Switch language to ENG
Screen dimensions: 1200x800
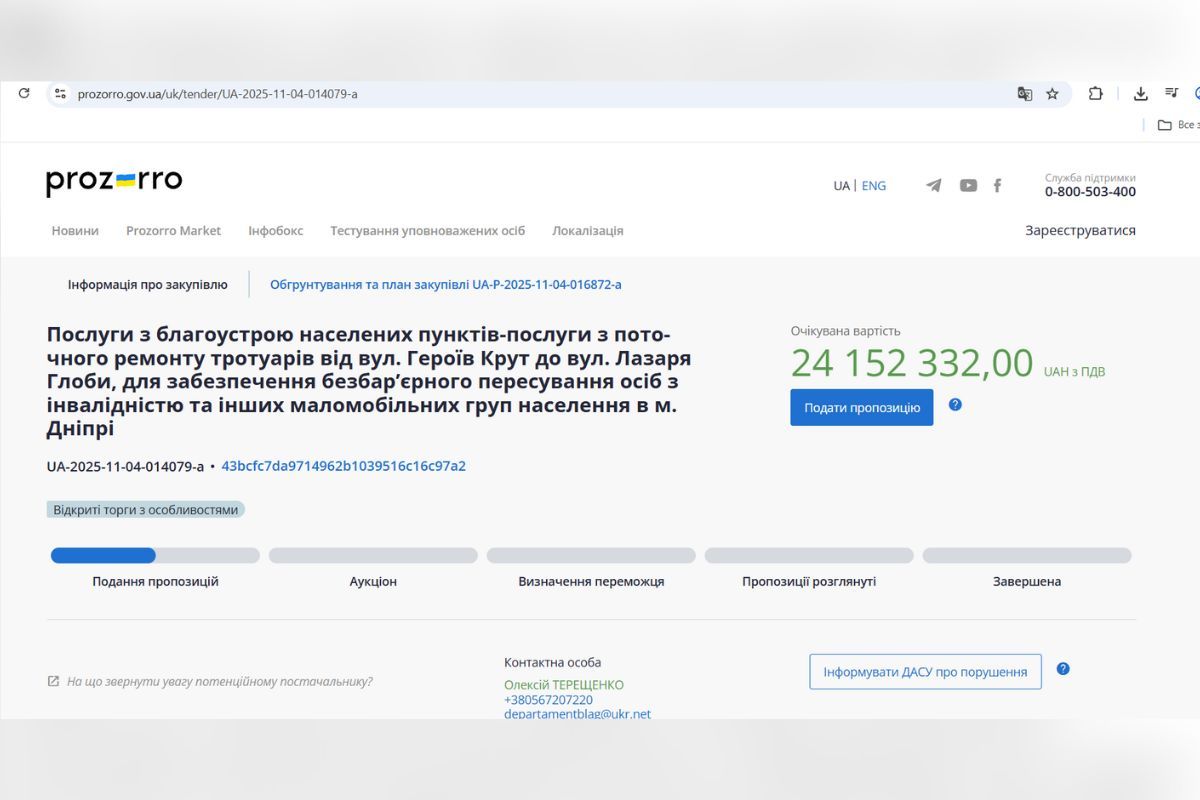tap(874, 185)
